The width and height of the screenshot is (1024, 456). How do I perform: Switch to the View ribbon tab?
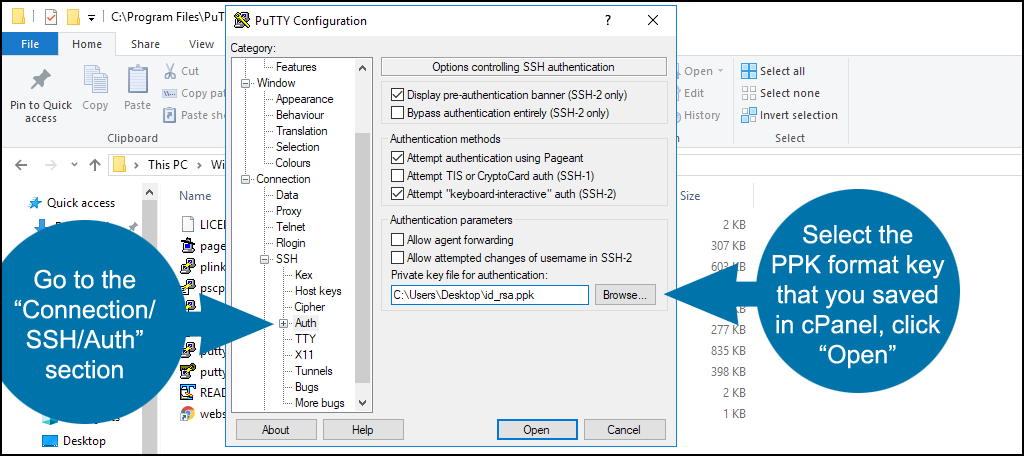201,44
